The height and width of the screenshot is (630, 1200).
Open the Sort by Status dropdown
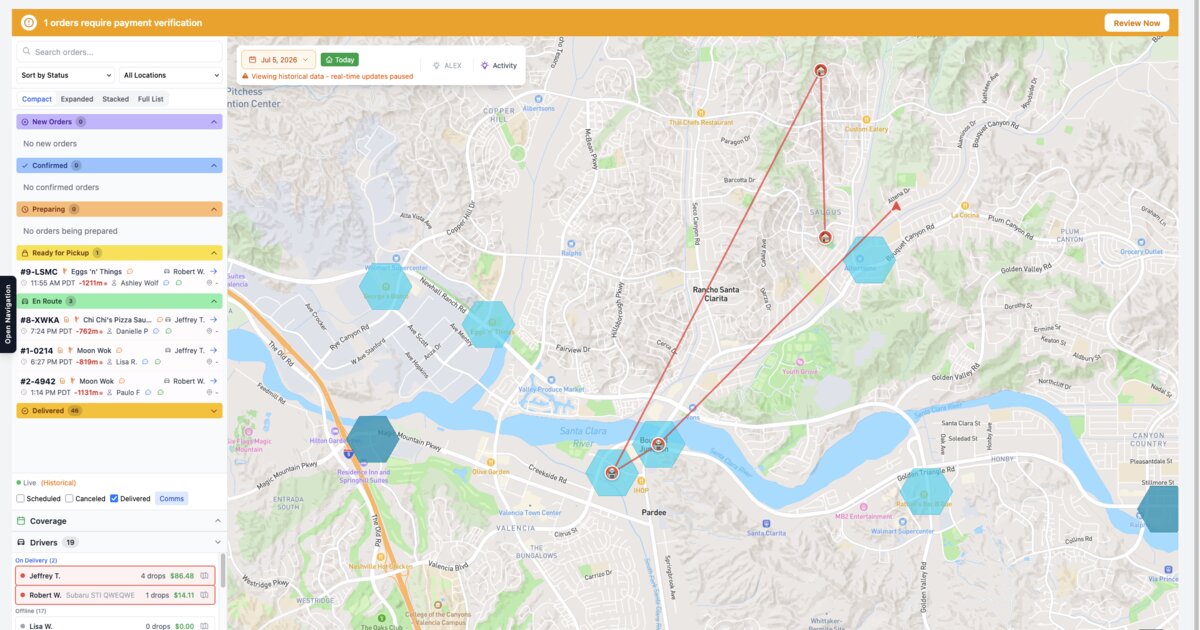coord(66,75)
